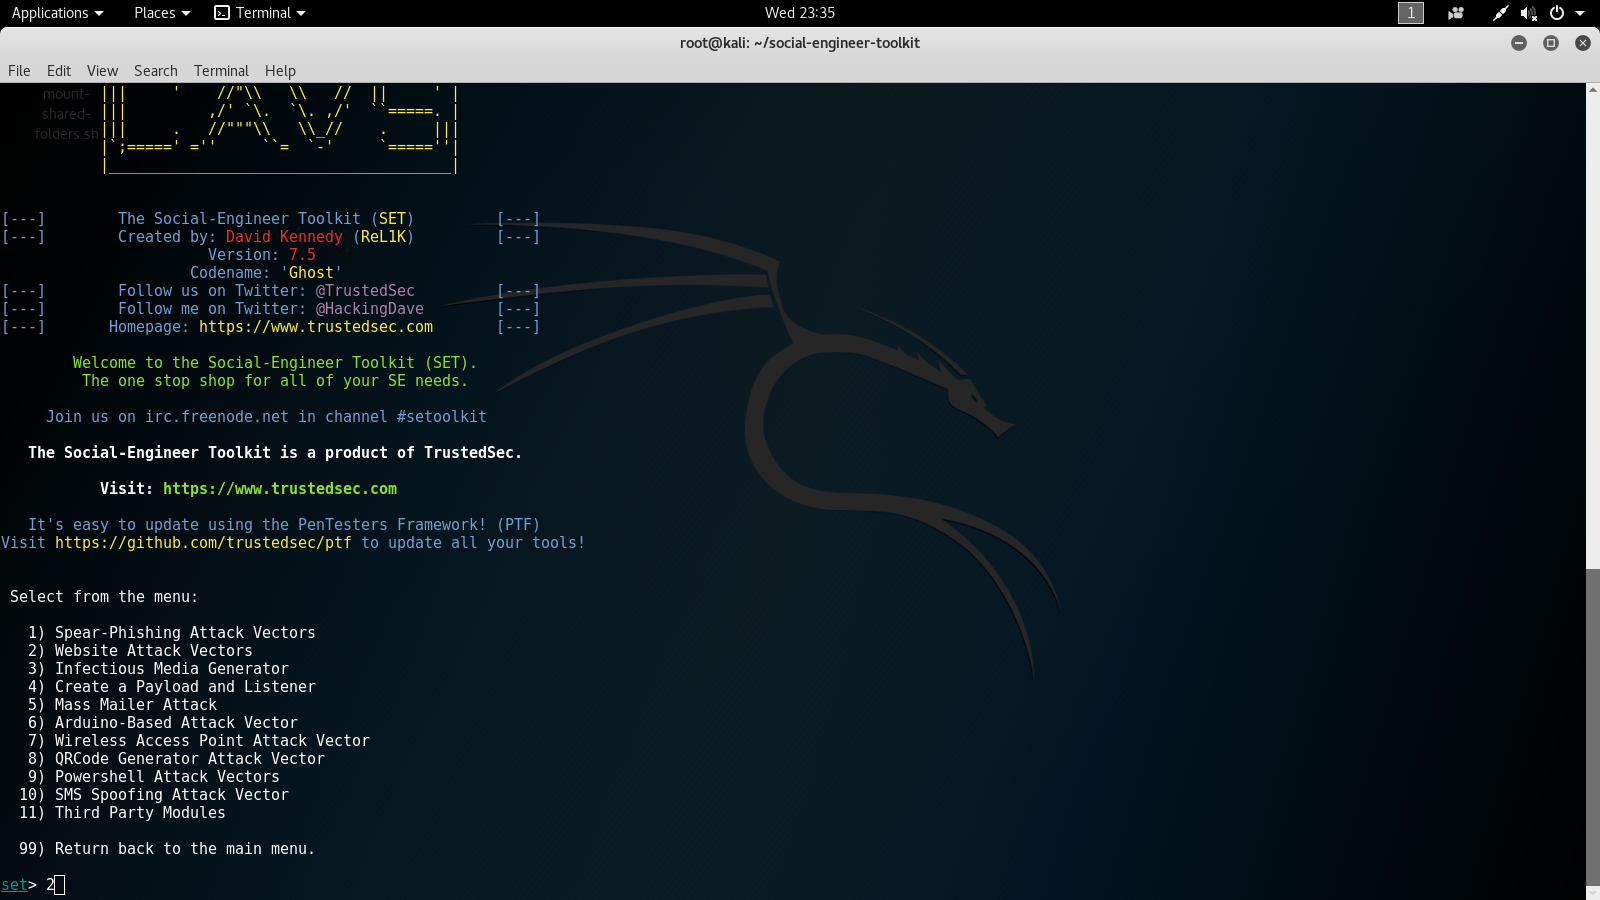
Task: Click '4) Create a Payload and Listener' text
Action: coord(172,687)
